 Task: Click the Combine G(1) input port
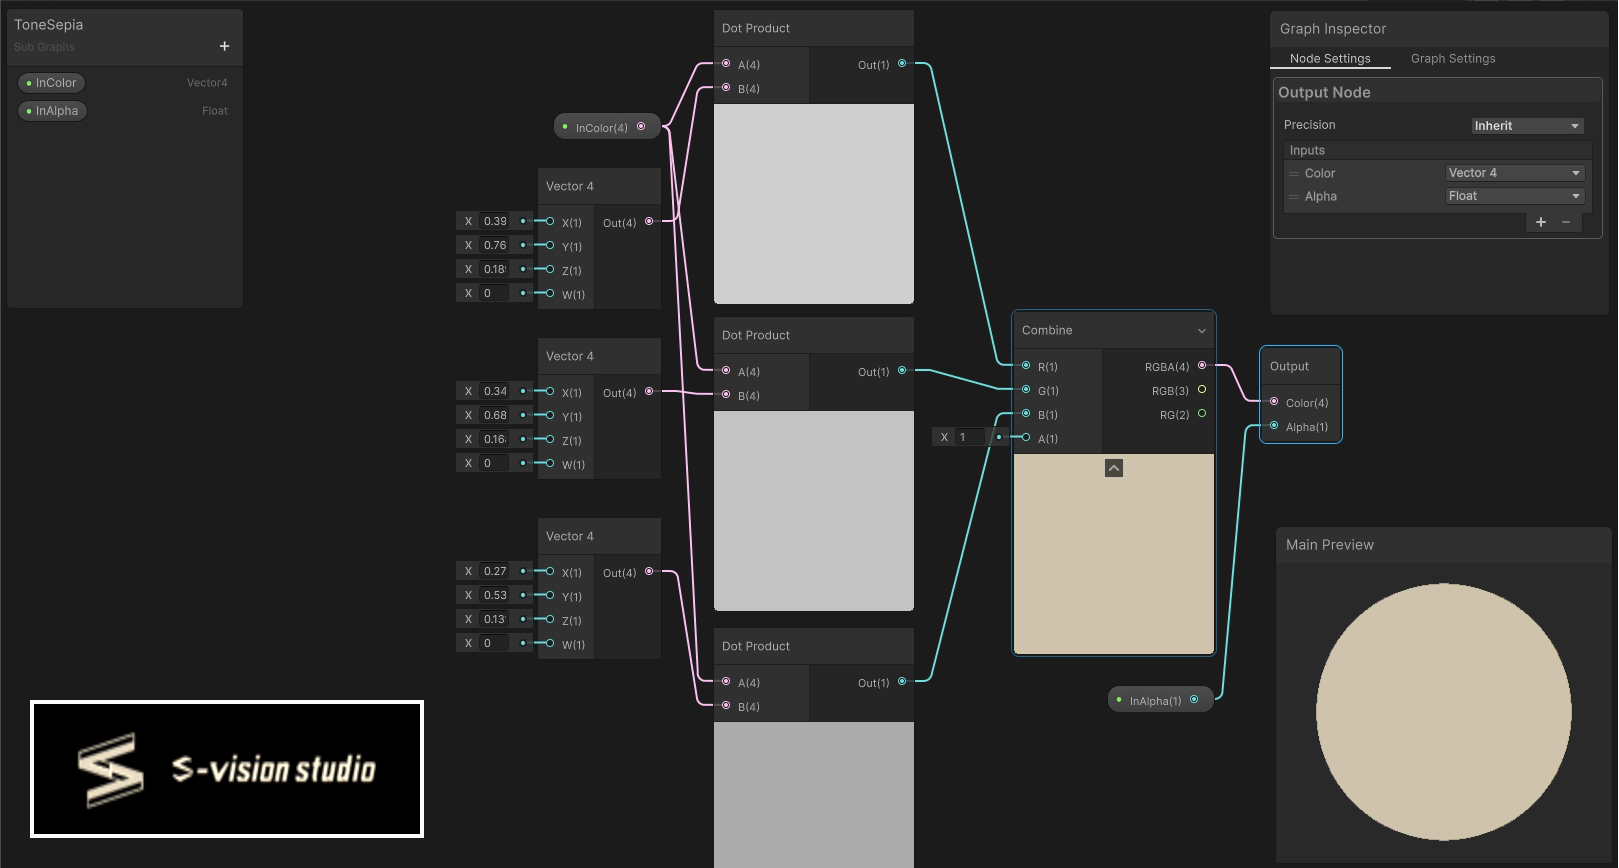(1026, 389)
